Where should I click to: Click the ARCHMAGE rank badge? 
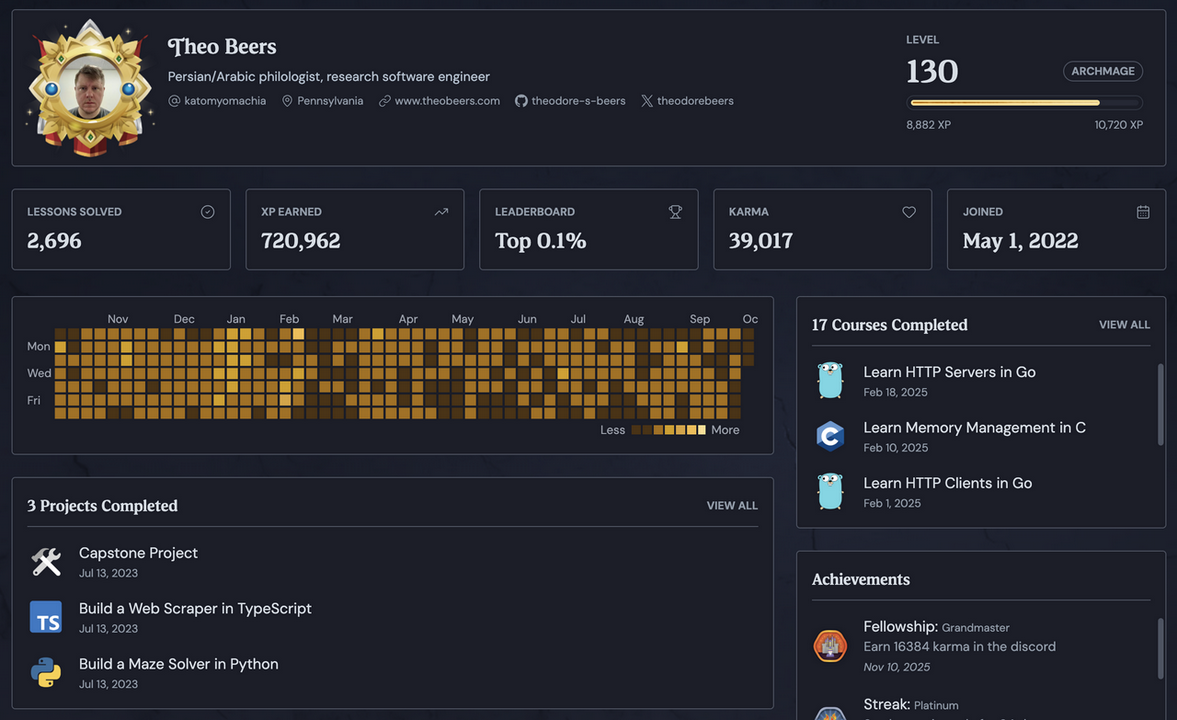click(x=1103, y=71)
